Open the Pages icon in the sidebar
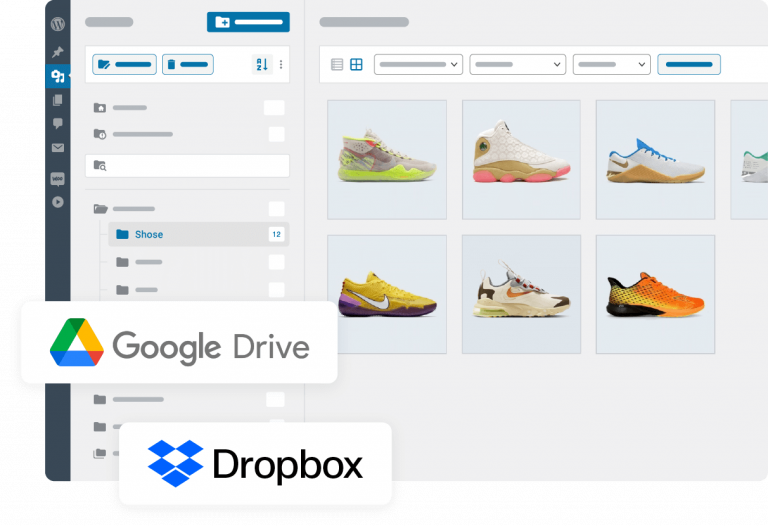 (x=58, y=100)
